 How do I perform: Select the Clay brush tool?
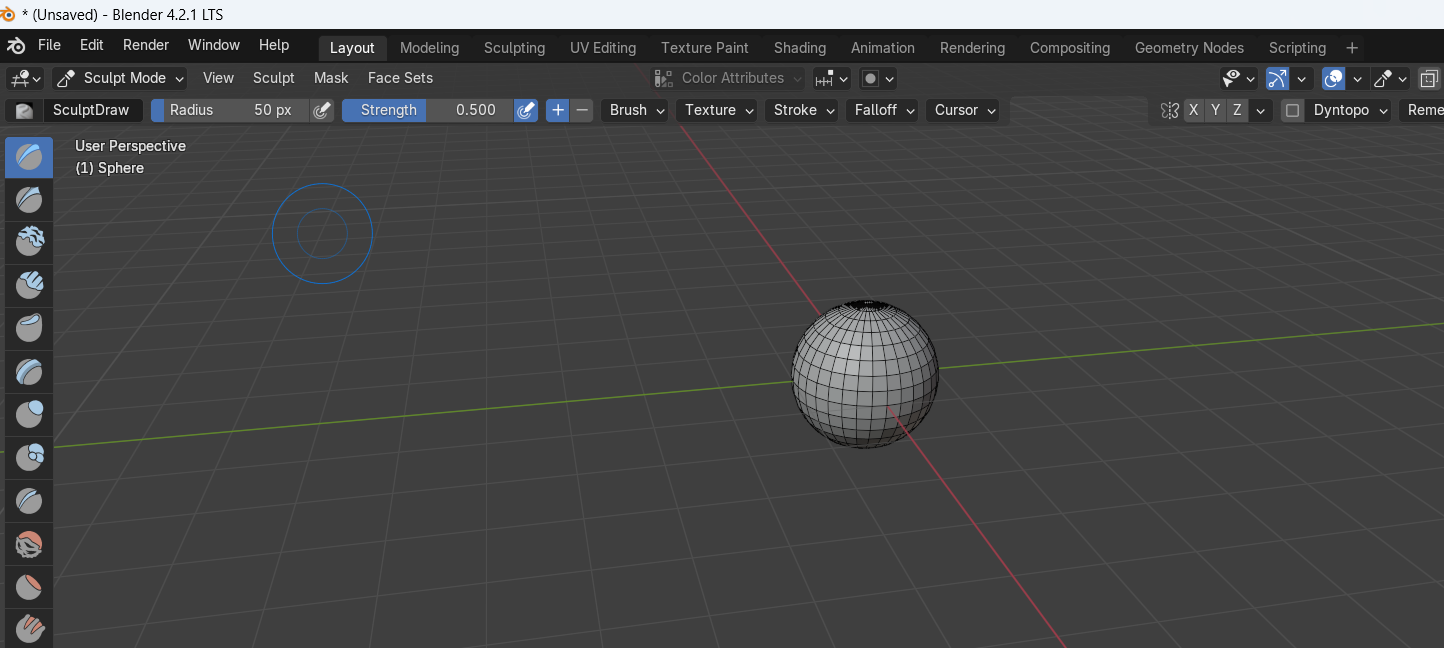29,241
